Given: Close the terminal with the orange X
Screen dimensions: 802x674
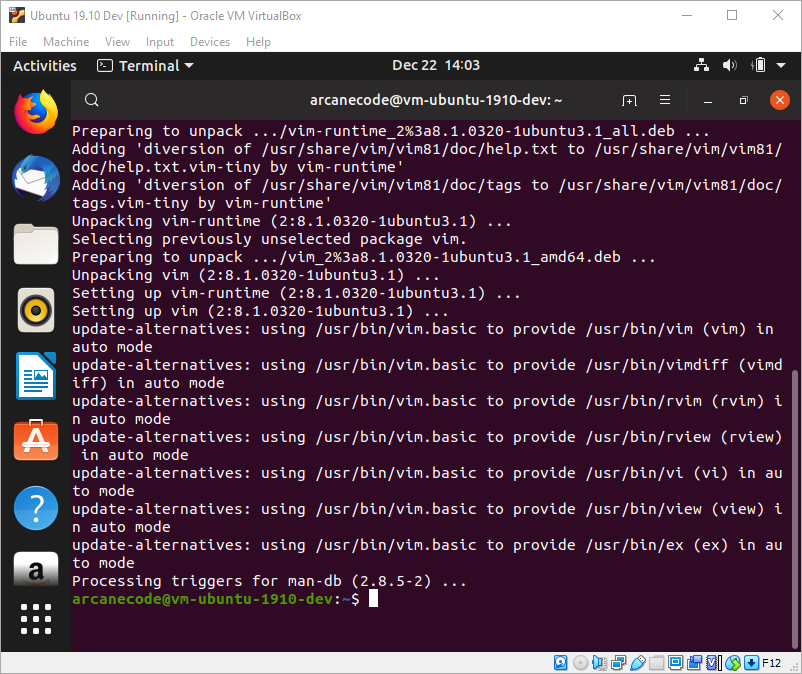Looking at the screenshot, I should 779,100.
